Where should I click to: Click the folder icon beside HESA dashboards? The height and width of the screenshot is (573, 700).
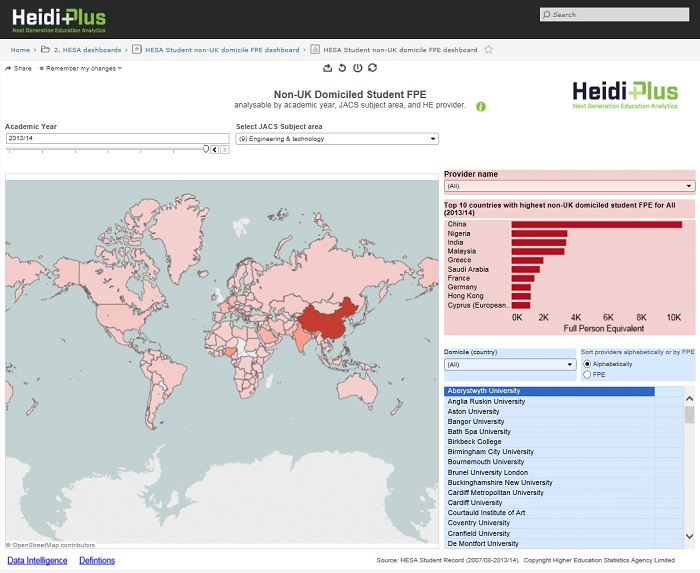(x=45, y=50)
